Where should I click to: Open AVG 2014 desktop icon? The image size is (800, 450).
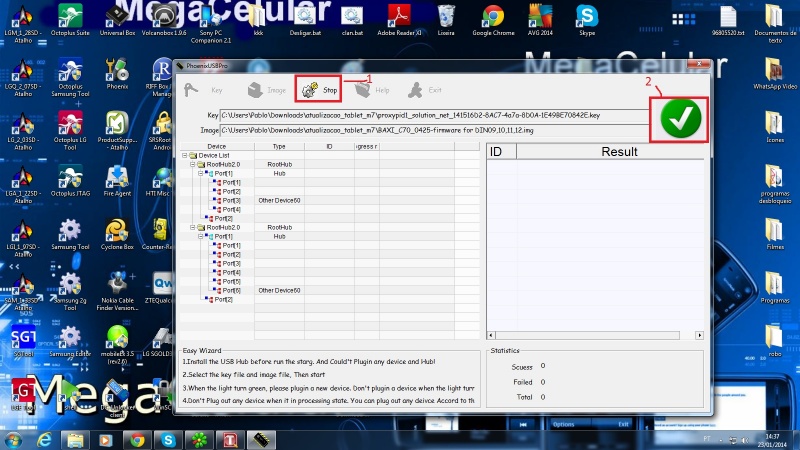tap(540, 20)
